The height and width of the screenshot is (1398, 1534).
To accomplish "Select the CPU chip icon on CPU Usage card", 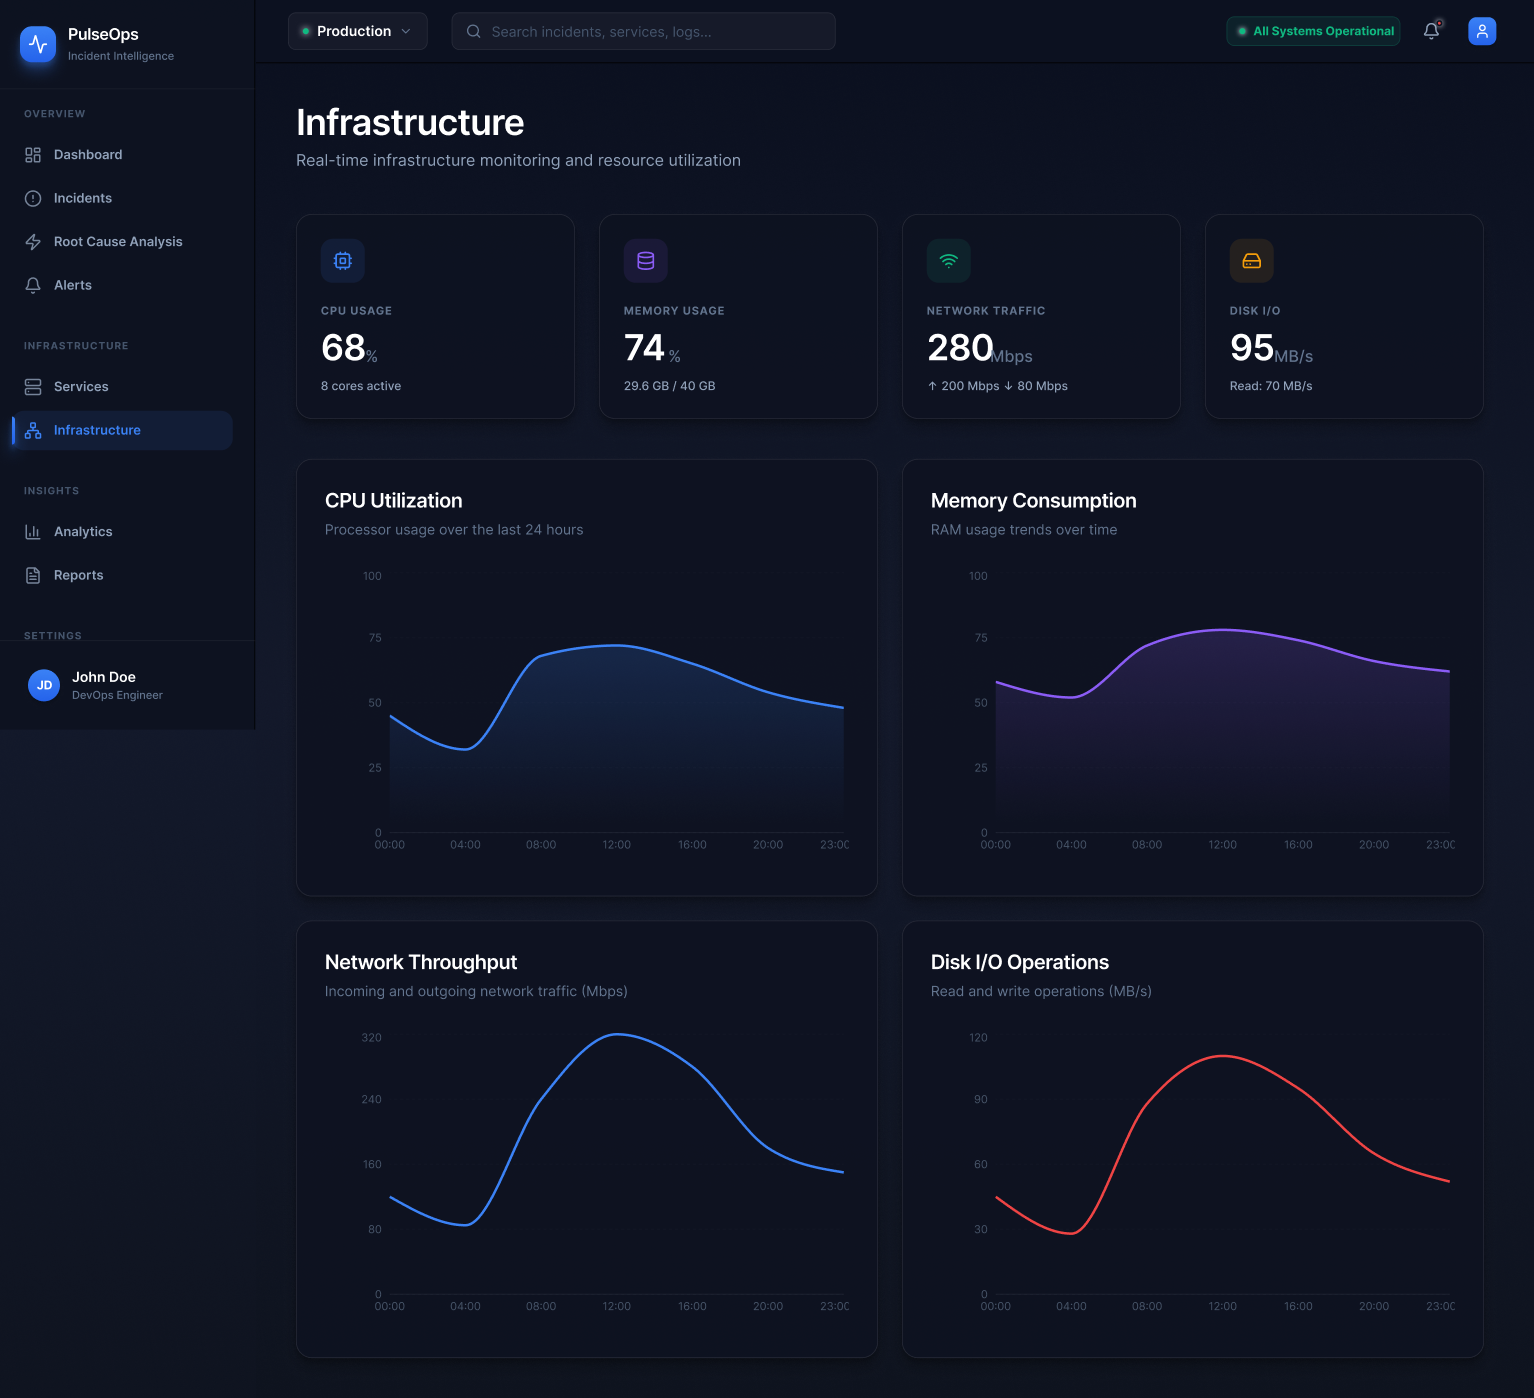I will 342,260.
